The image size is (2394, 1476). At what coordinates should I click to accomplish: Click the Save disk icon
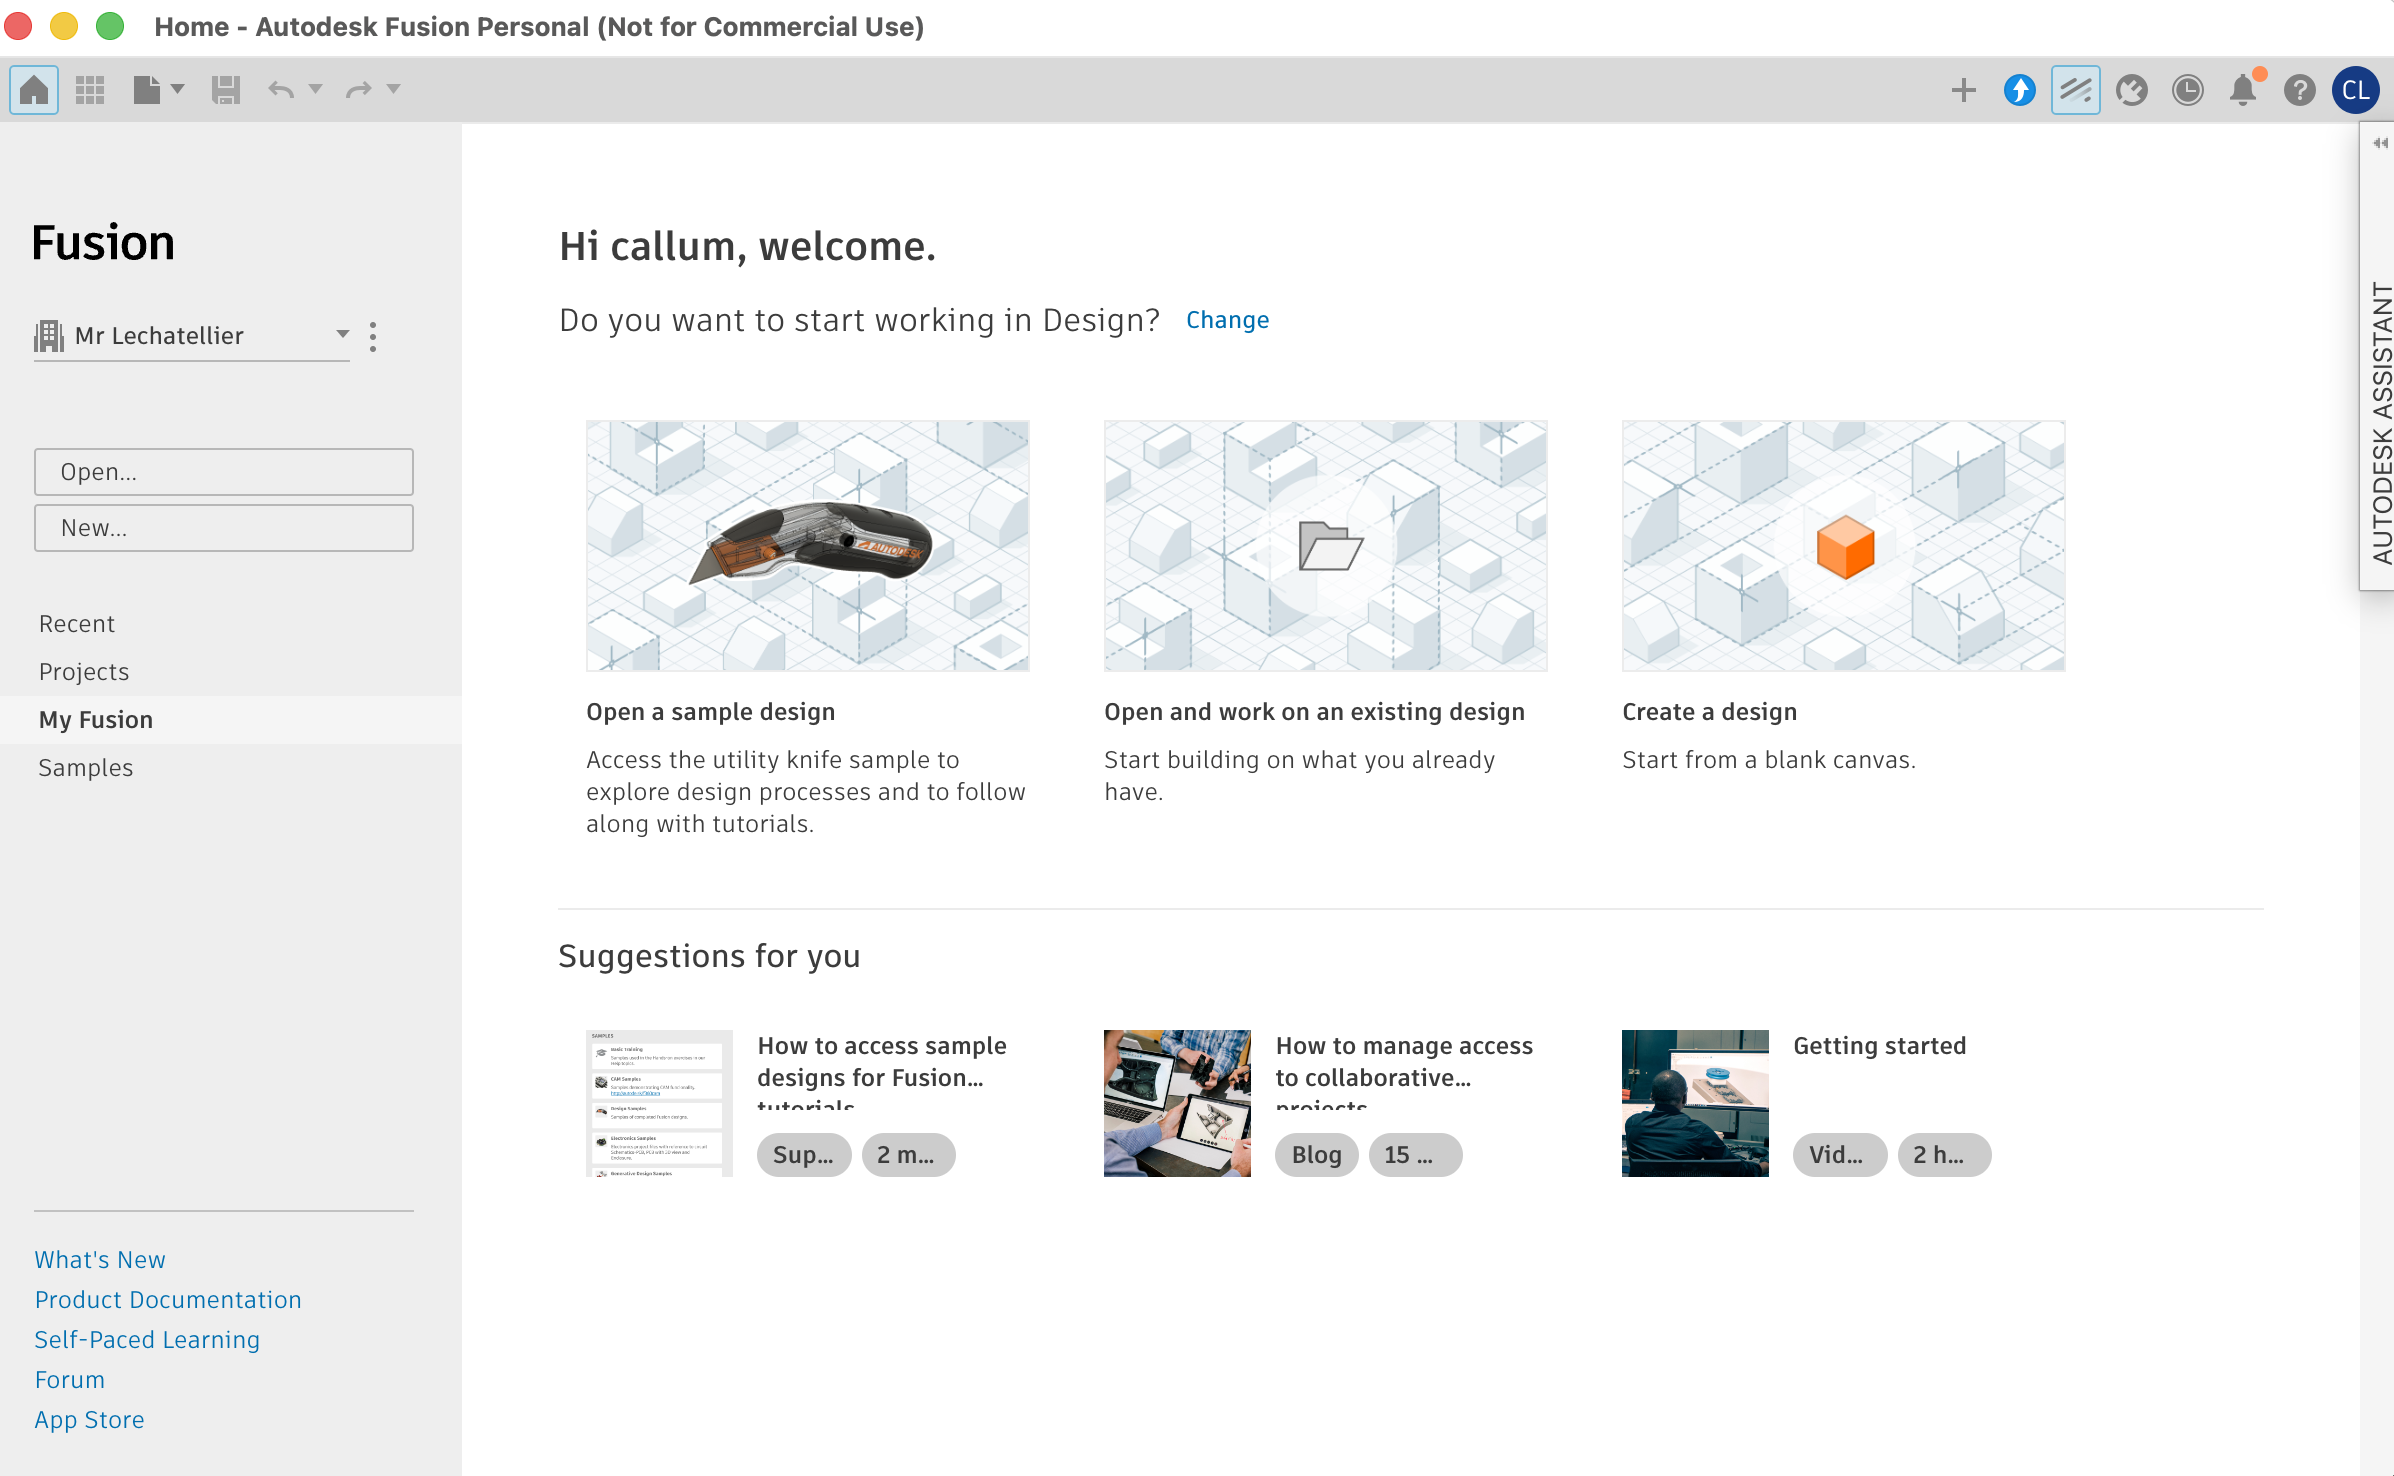coord(226,90)
